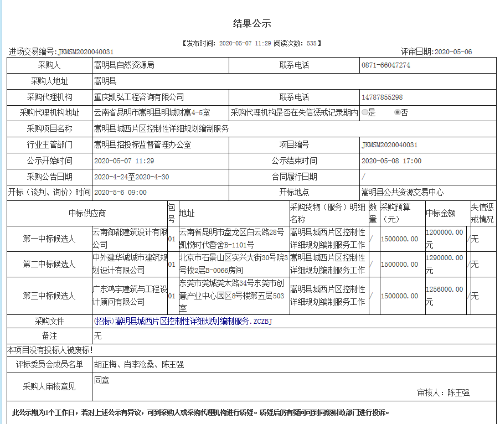The height and width of the screenshot is (424, 500).
Task: Click 采购人 value 自然资源局
Action: [124, 65]
